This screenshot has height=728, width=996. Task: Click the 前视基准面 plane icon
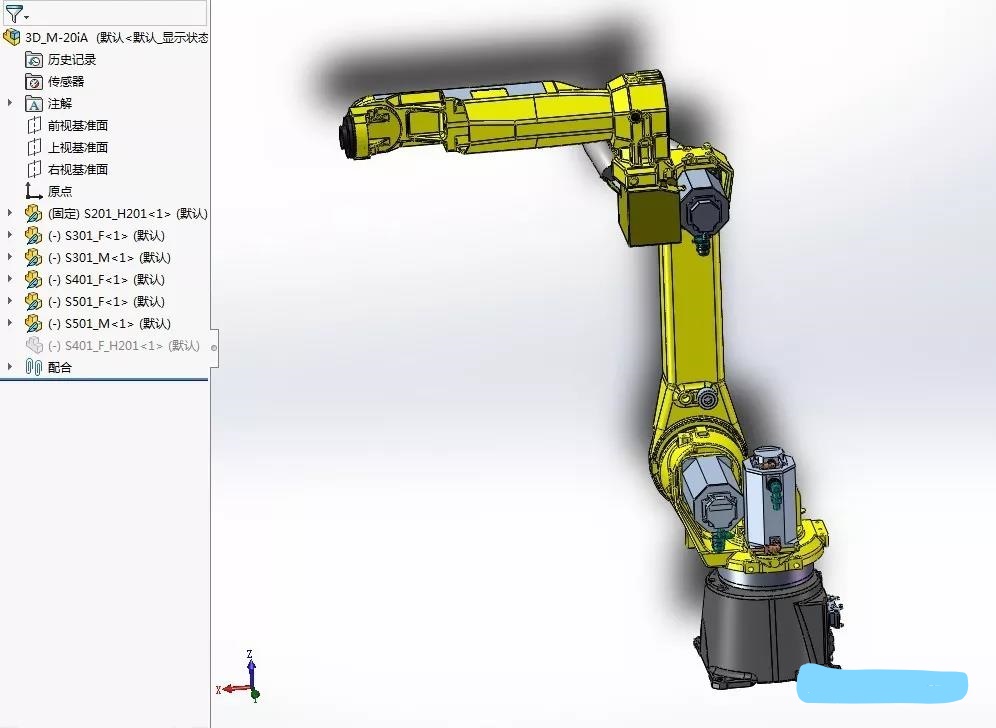pyautogui.click(x=34, y=126)
